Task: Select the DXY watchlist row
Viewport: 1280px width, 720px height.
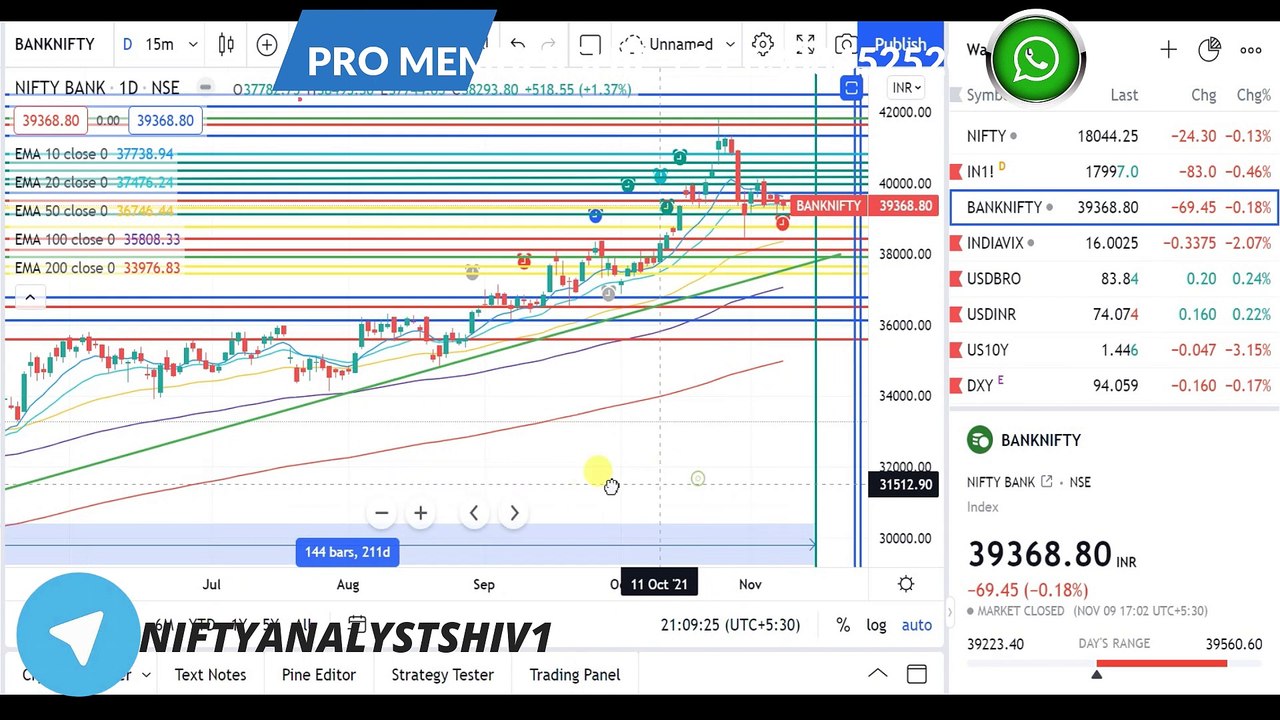Action: click(x=1114, y=385)
